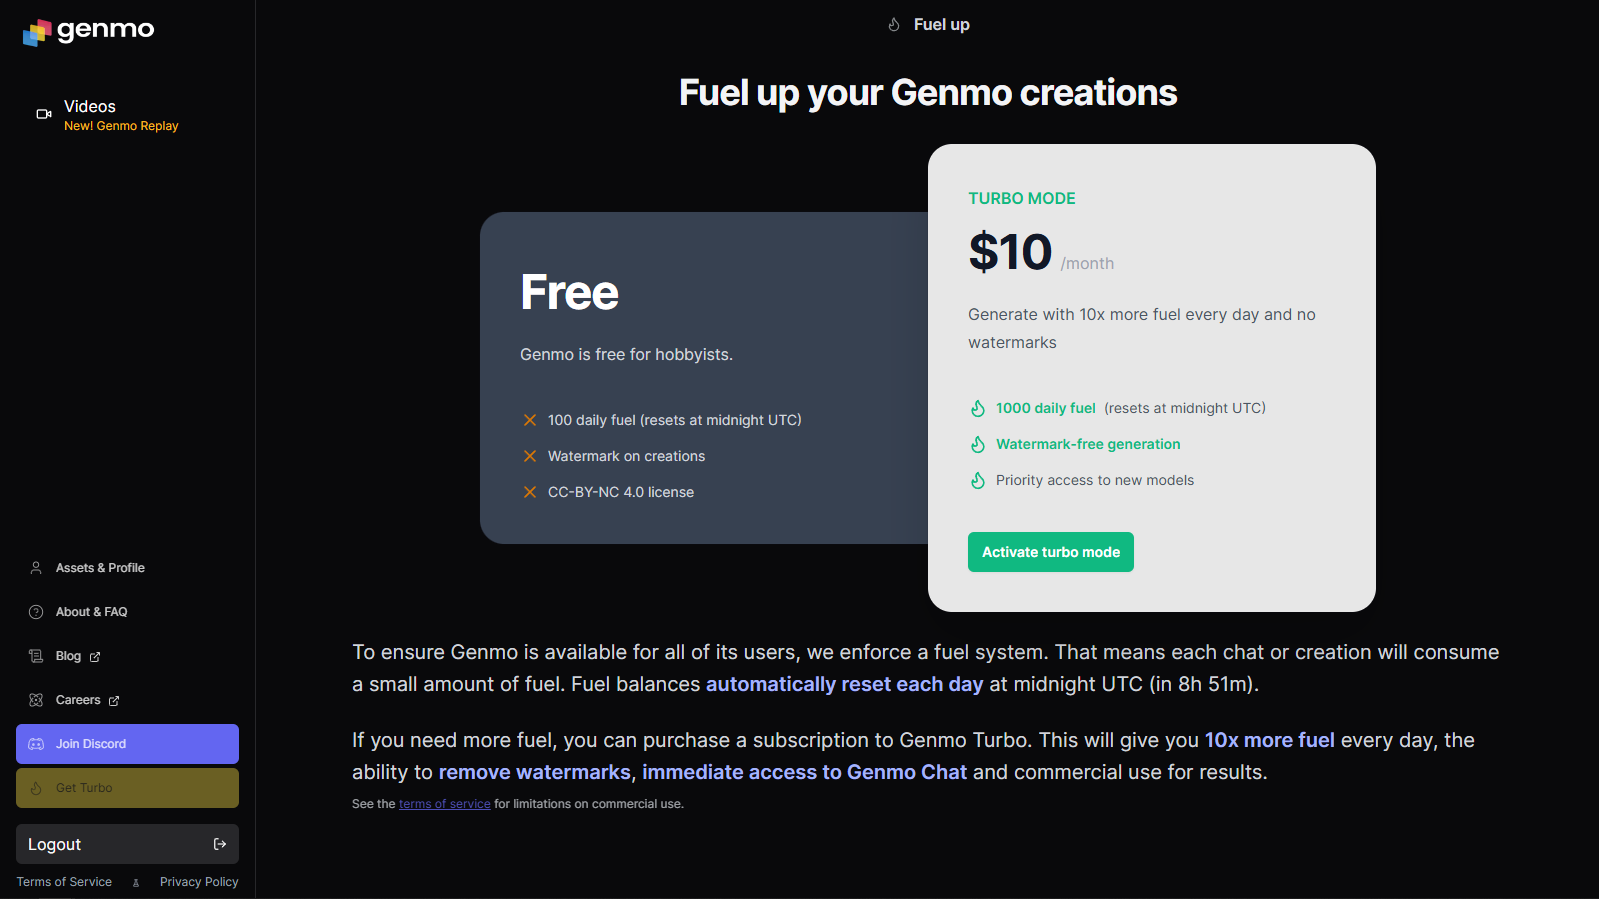Open Privacy Policy in footer

point(199,882)
